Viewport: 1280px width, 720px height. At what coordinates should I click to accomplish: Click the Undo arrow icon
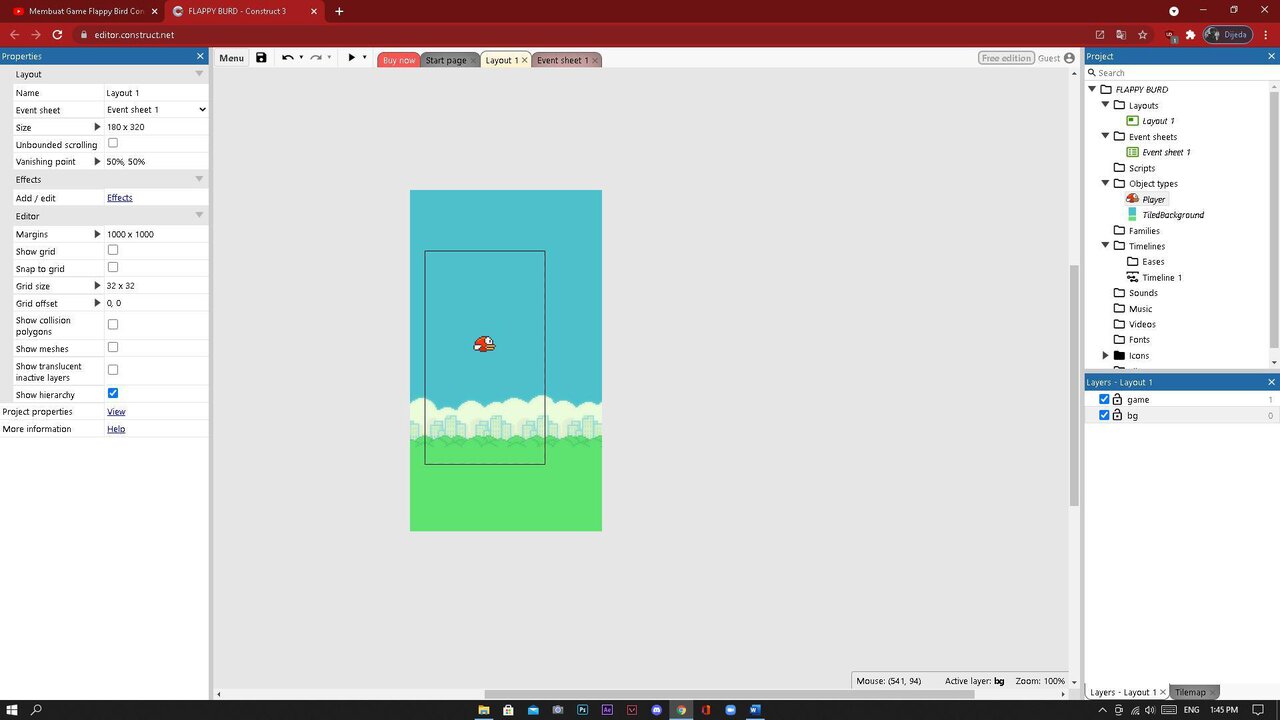(x=287, y=58)
